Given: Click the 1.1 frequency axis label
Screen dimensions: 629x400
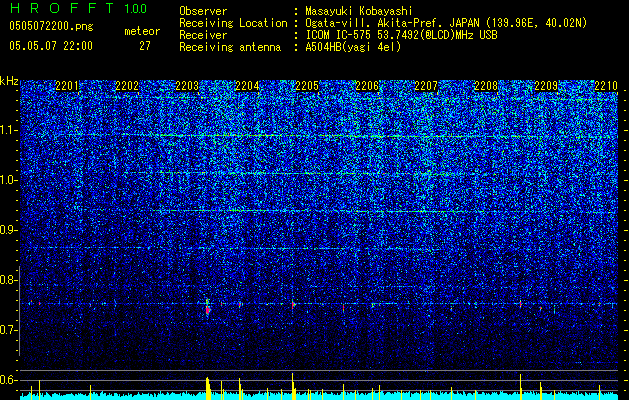Looking at the screenshot, I should click(9, 131).
